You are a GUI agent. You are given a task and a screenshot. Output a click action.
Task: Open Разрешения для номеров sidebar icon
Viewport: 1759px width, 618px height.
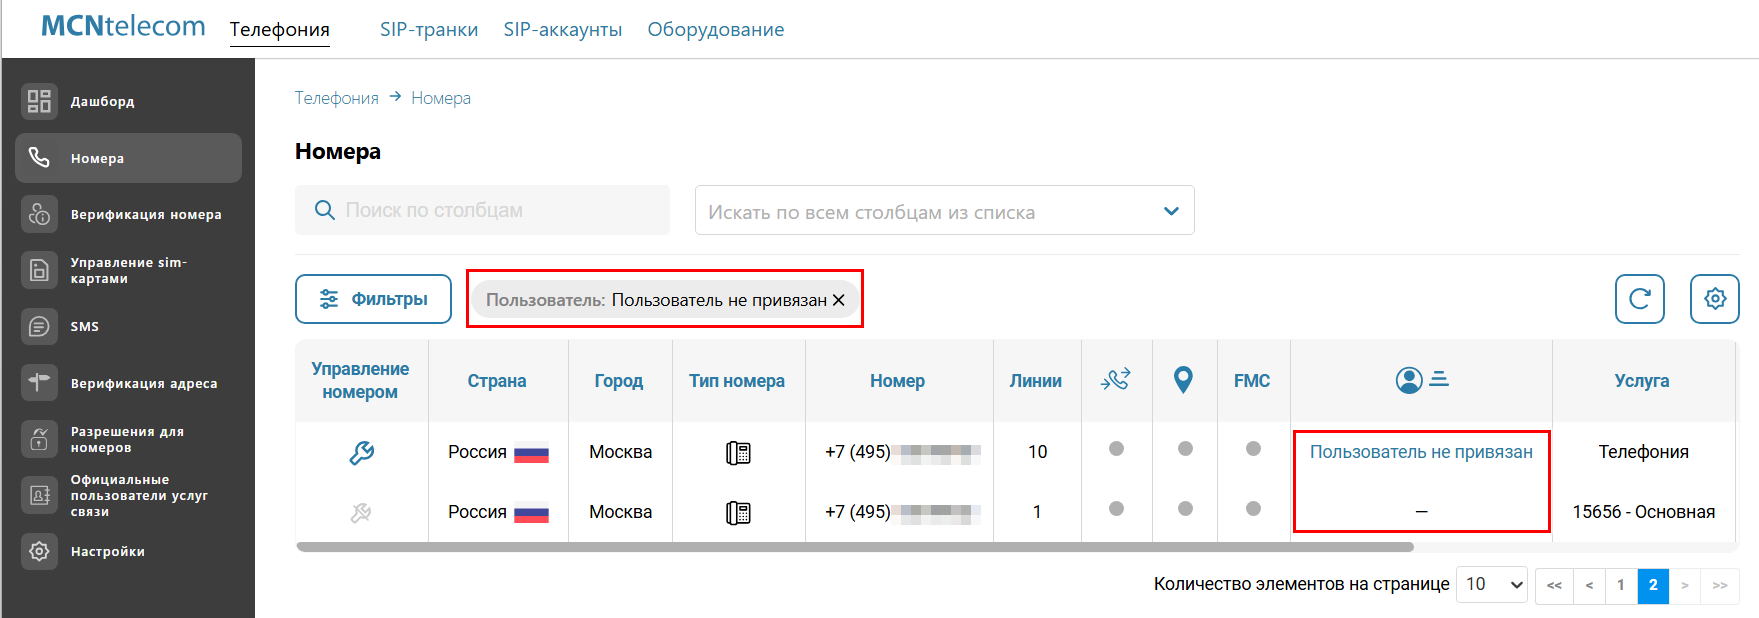(x=39, y=439)
